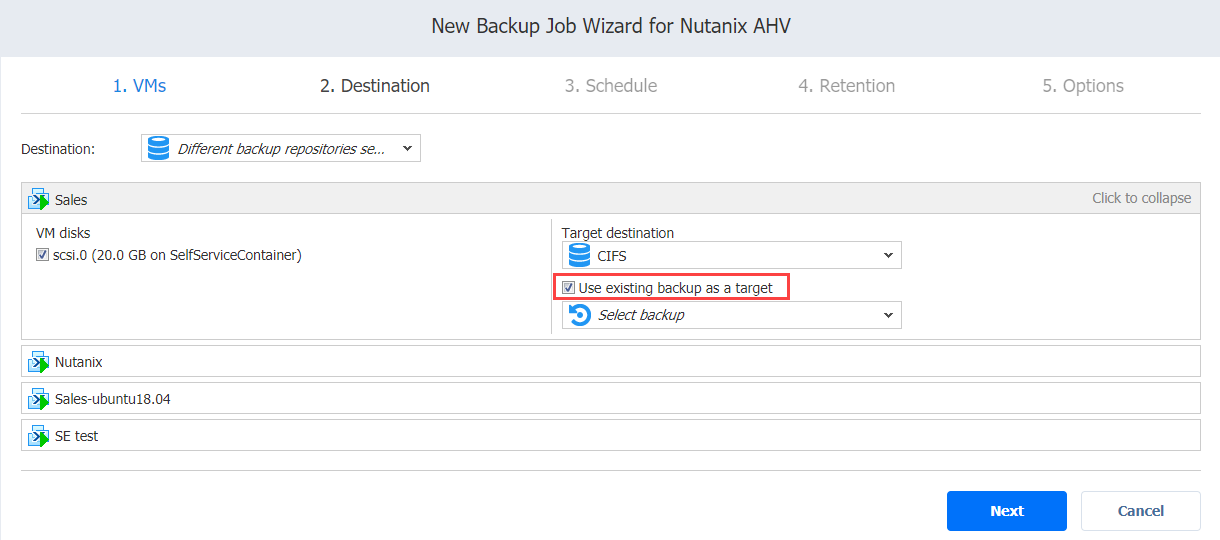This screenshot has width=1220, height=540.
Task: Switch to the 3. Schedule step
Action: [x=611, y=86]
